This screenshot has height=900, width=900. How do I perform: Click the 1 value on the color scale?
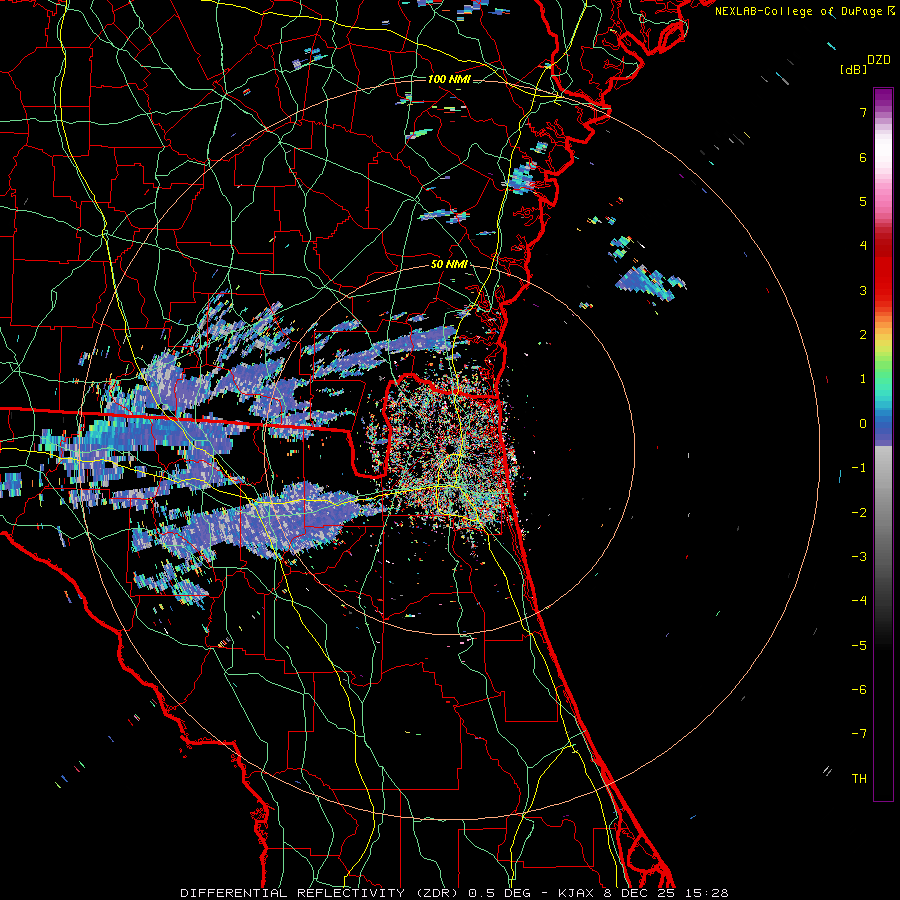(x=863, y=379)
